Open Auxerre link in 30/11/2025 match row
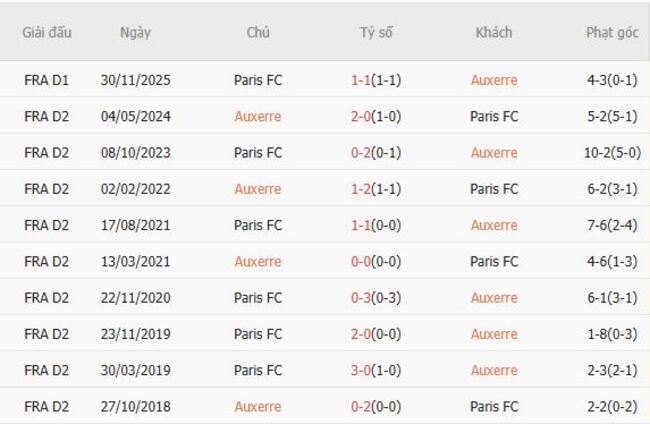Viewport: 650px width, 424px height. 494,80
